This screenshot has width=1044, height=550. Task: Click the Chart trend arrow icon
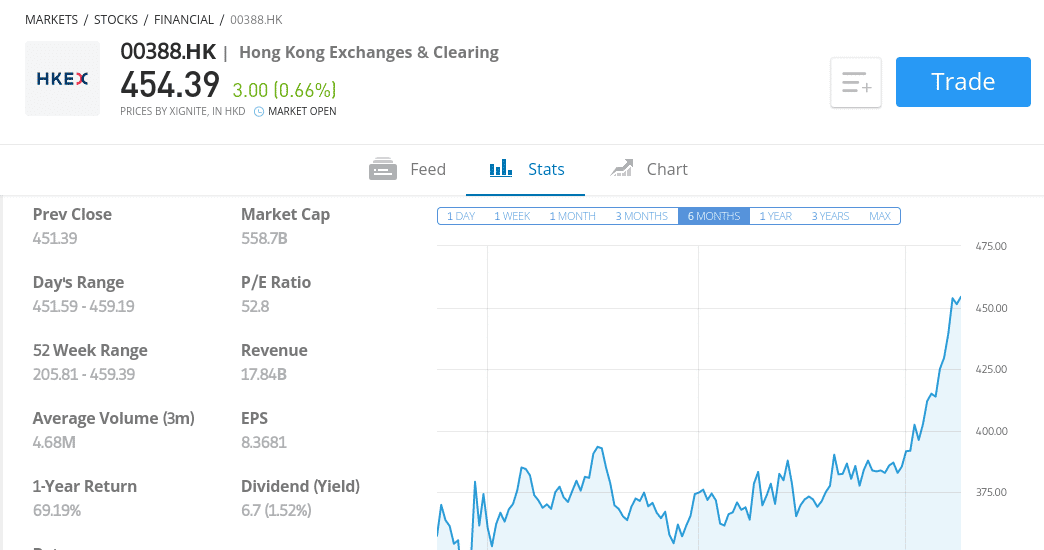[622, 168]
